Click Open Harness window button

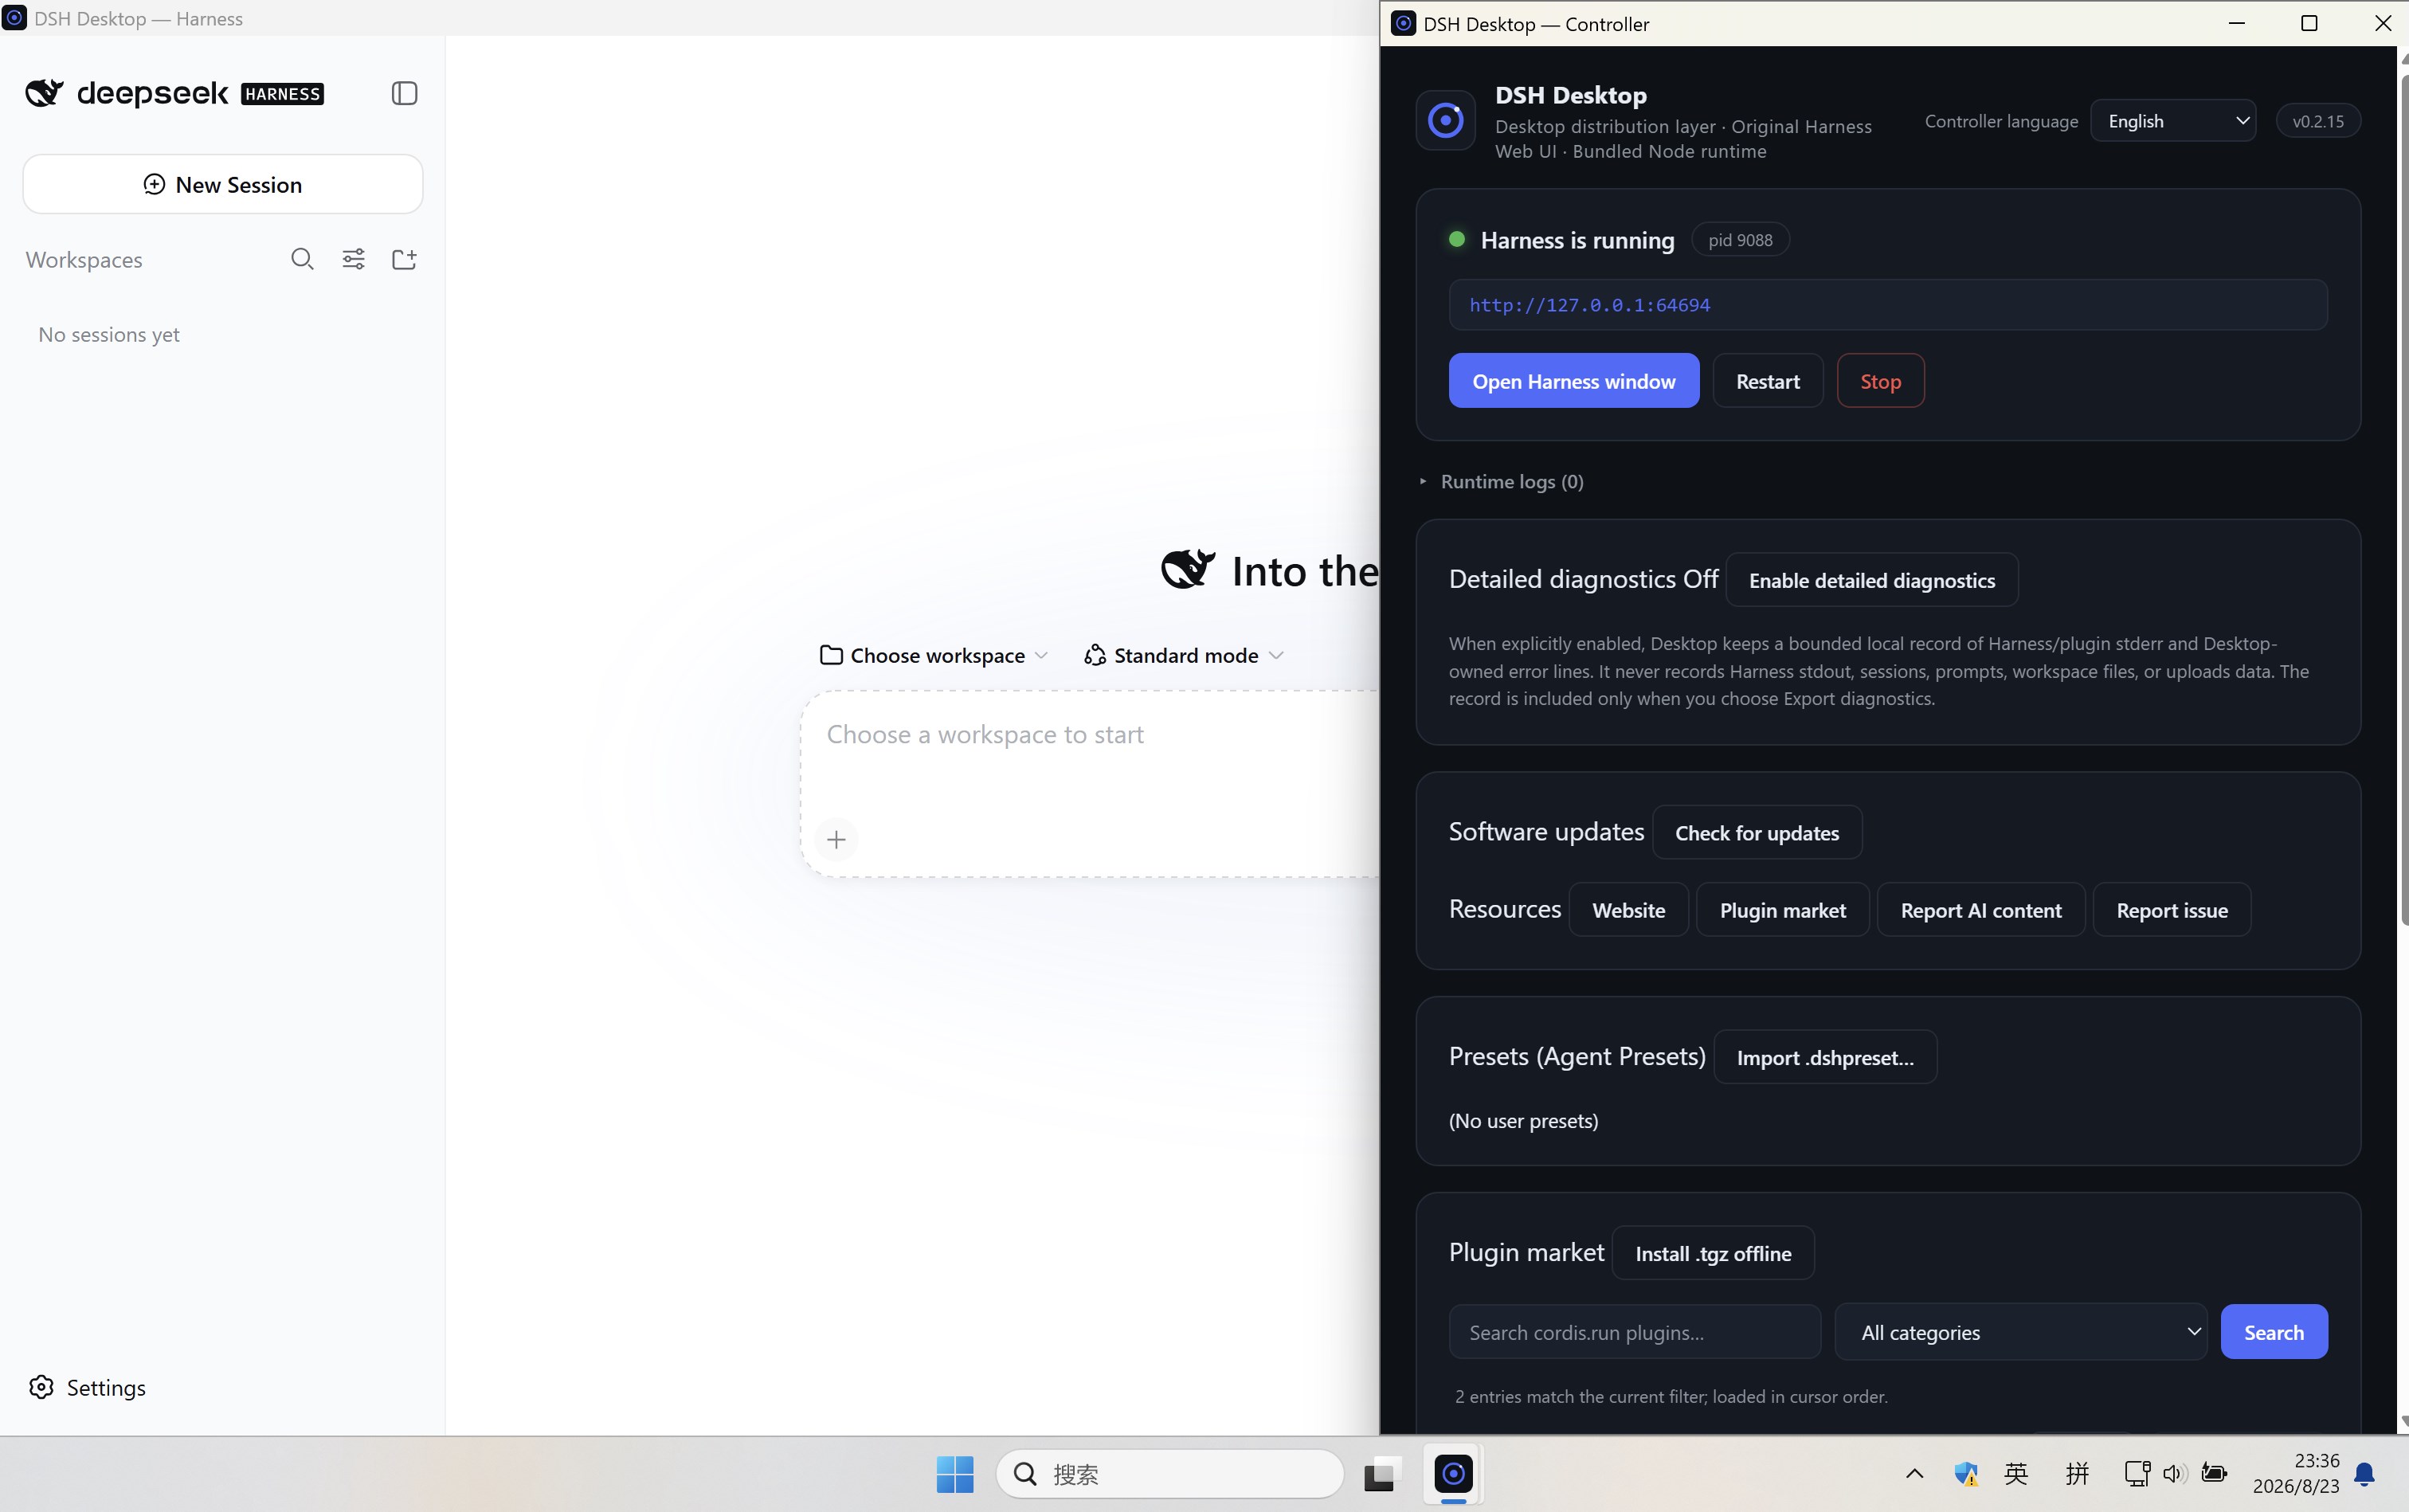tap(1573, 381)
